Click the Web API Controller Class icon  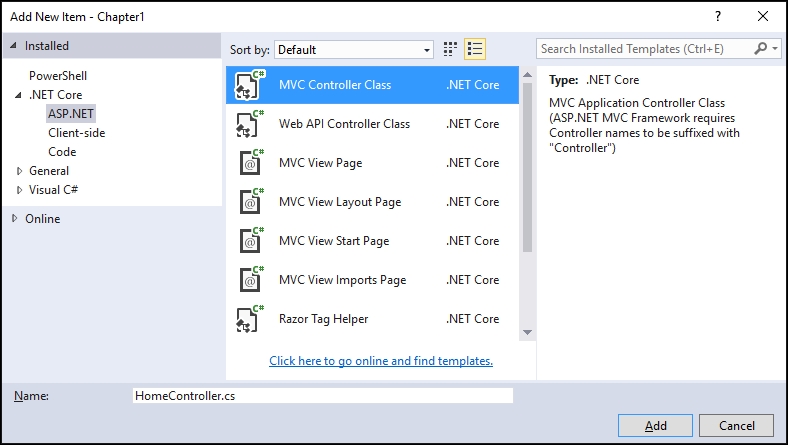pyautogui.click(x=250, y=124)
